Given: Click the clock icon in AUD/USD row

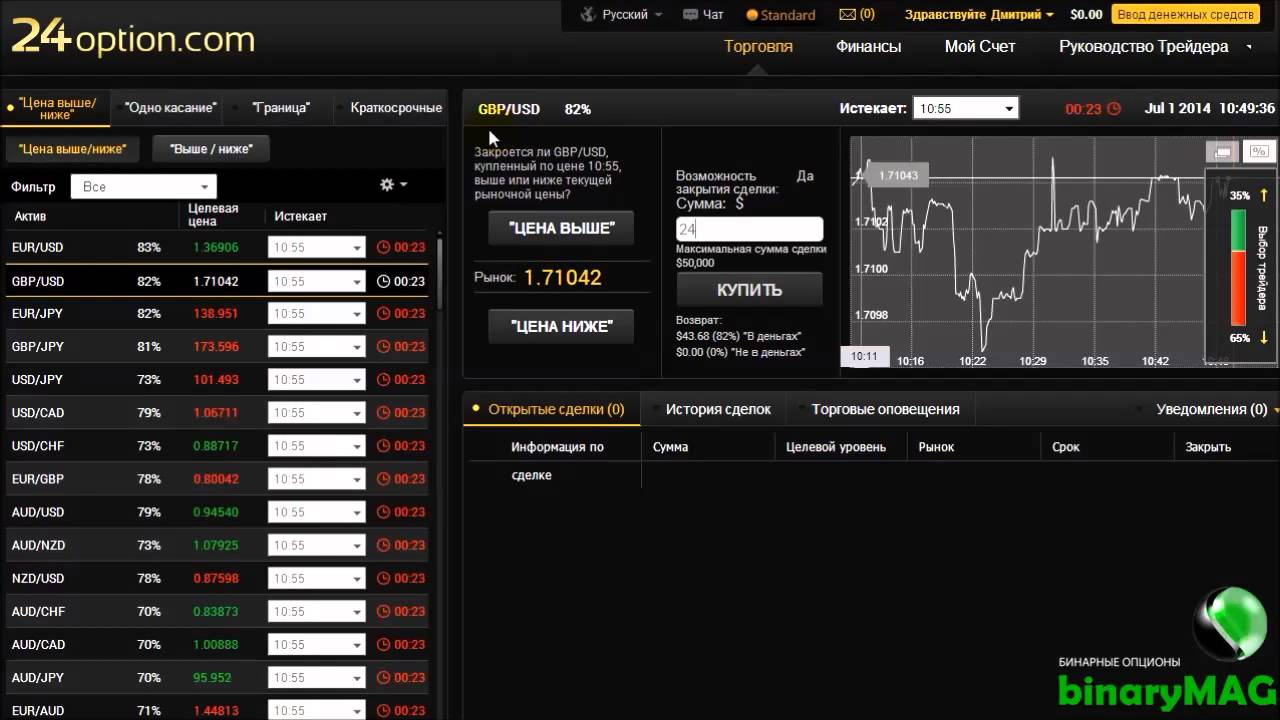Looking at the screenshot, I should tap(384, 512).
